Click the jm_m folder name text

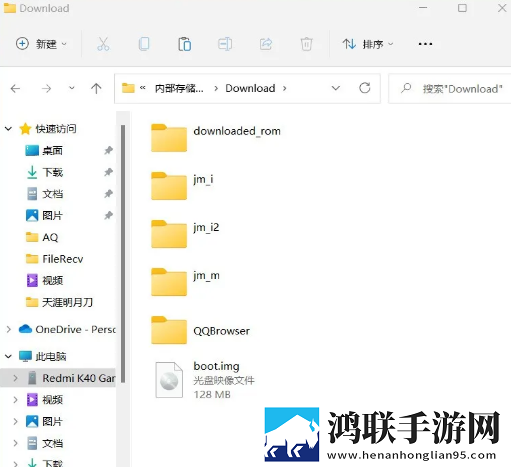206,276
